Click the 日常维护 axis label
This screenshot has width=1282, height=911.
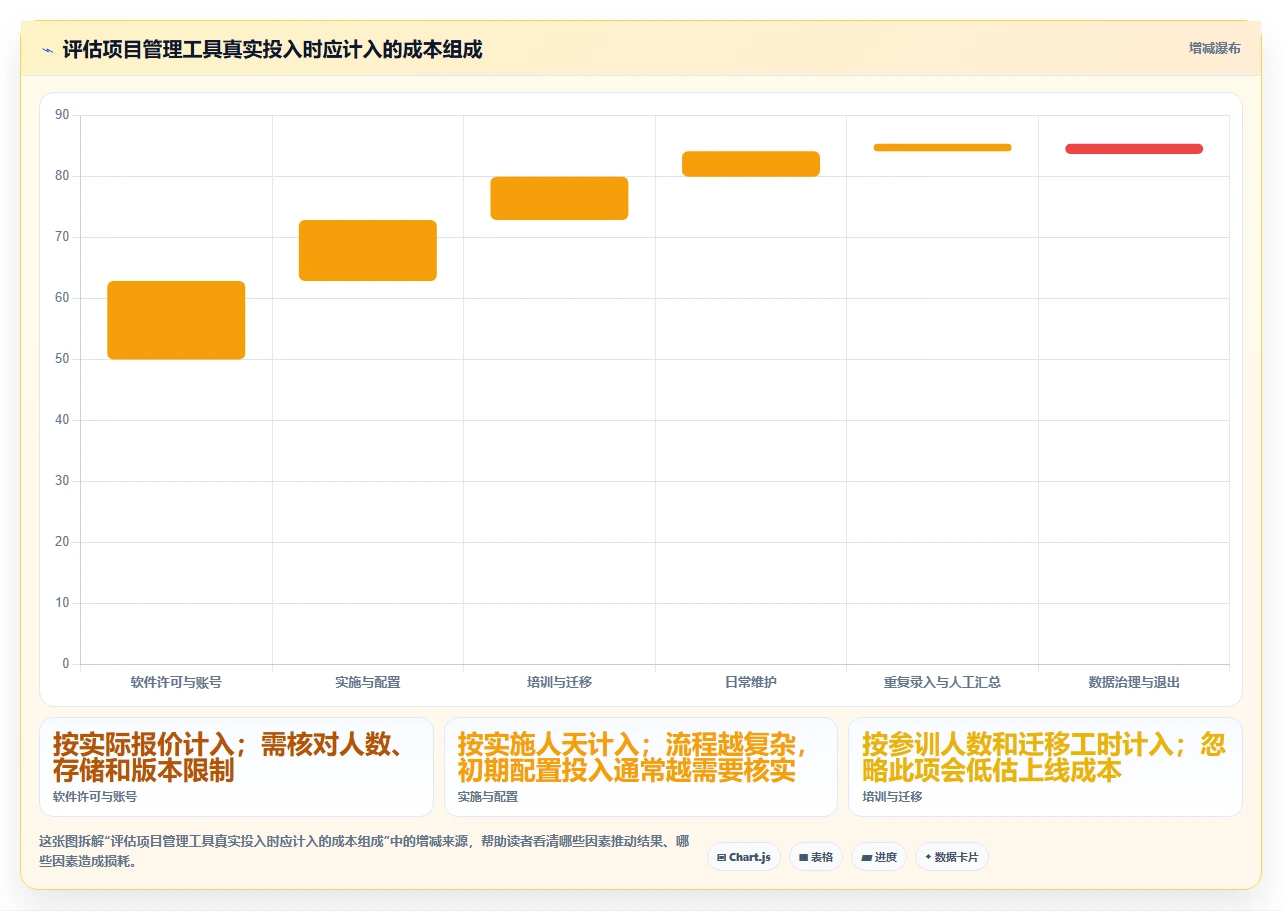click(x=751, y=682)
